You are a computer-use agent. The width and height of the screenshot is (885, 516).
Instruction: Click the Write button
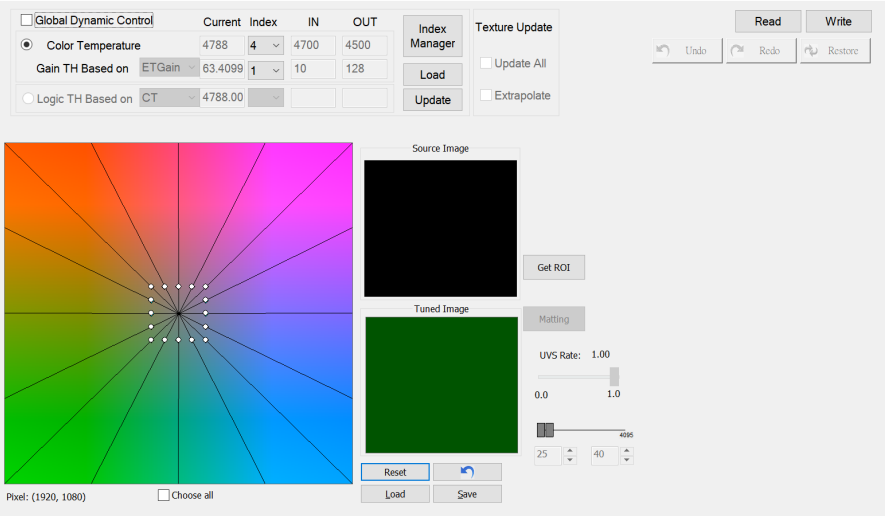click(x=838, y=21)
